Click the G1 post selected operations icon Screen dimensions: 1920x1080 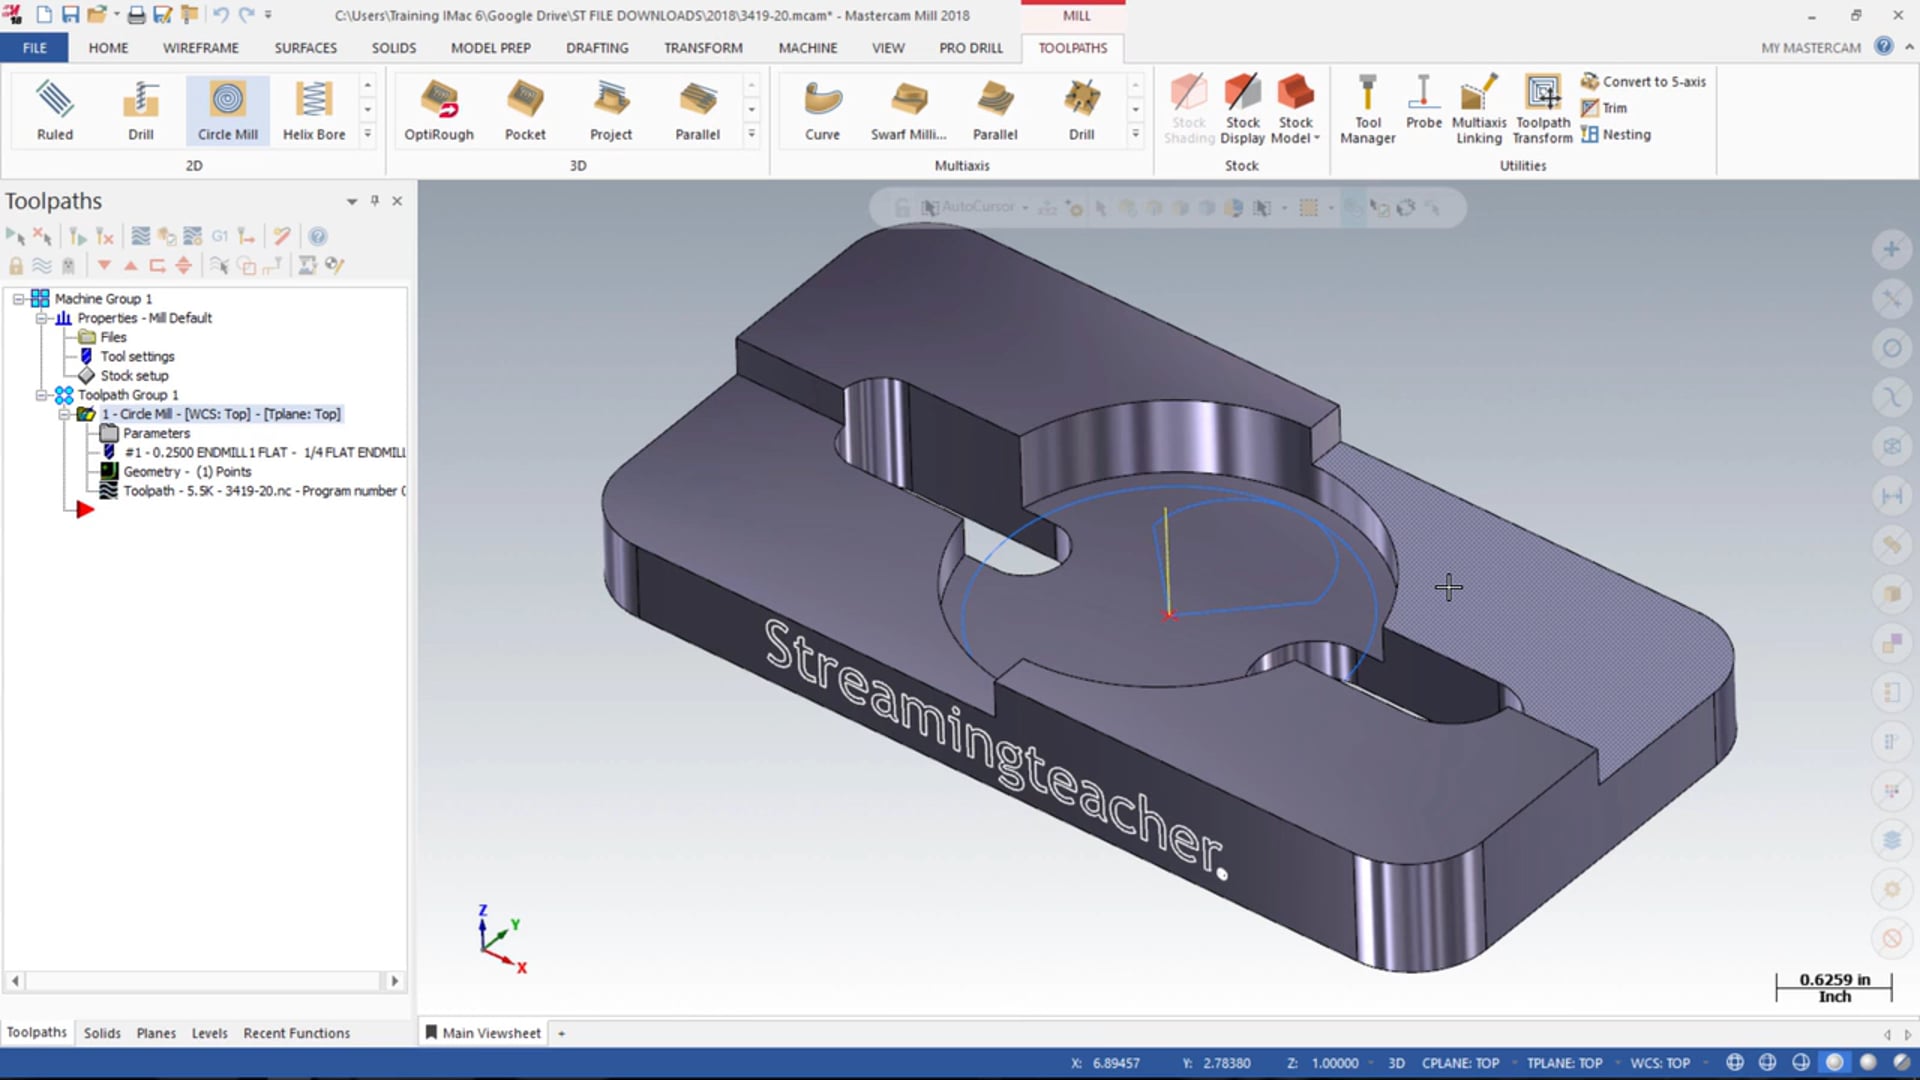[219, 236]
